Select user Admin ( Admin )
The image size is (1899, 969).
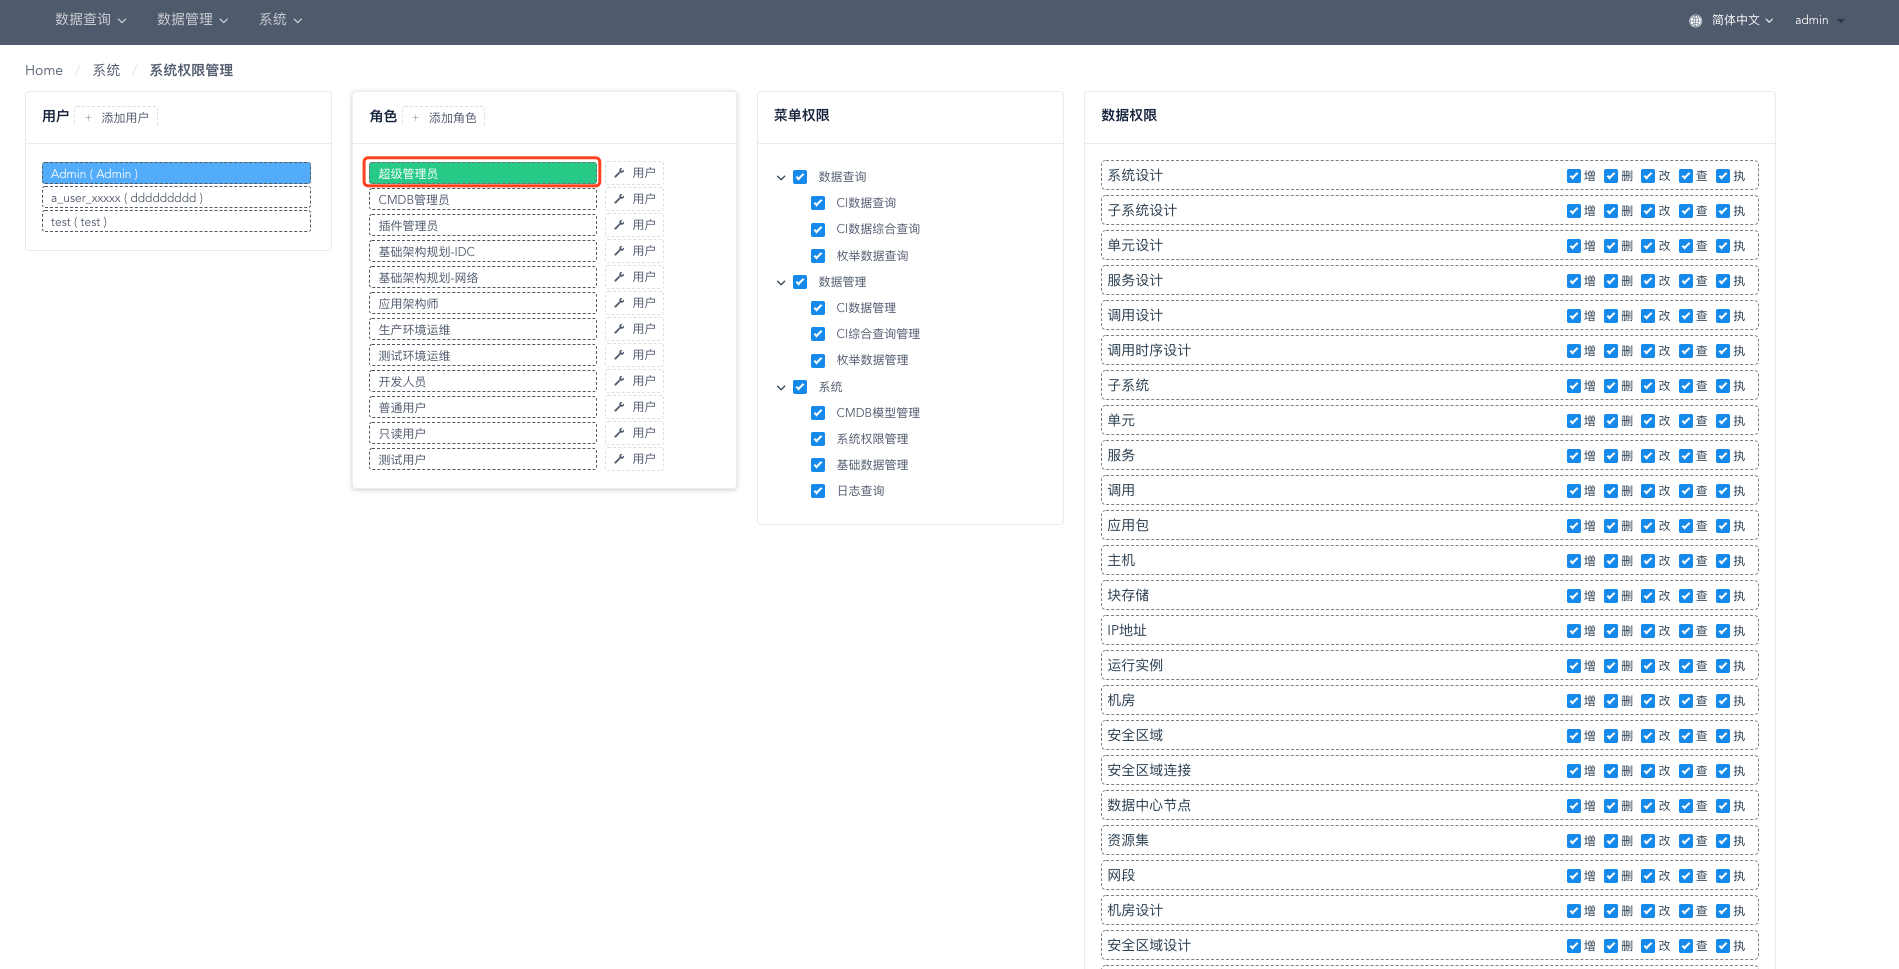coord(176,173)
